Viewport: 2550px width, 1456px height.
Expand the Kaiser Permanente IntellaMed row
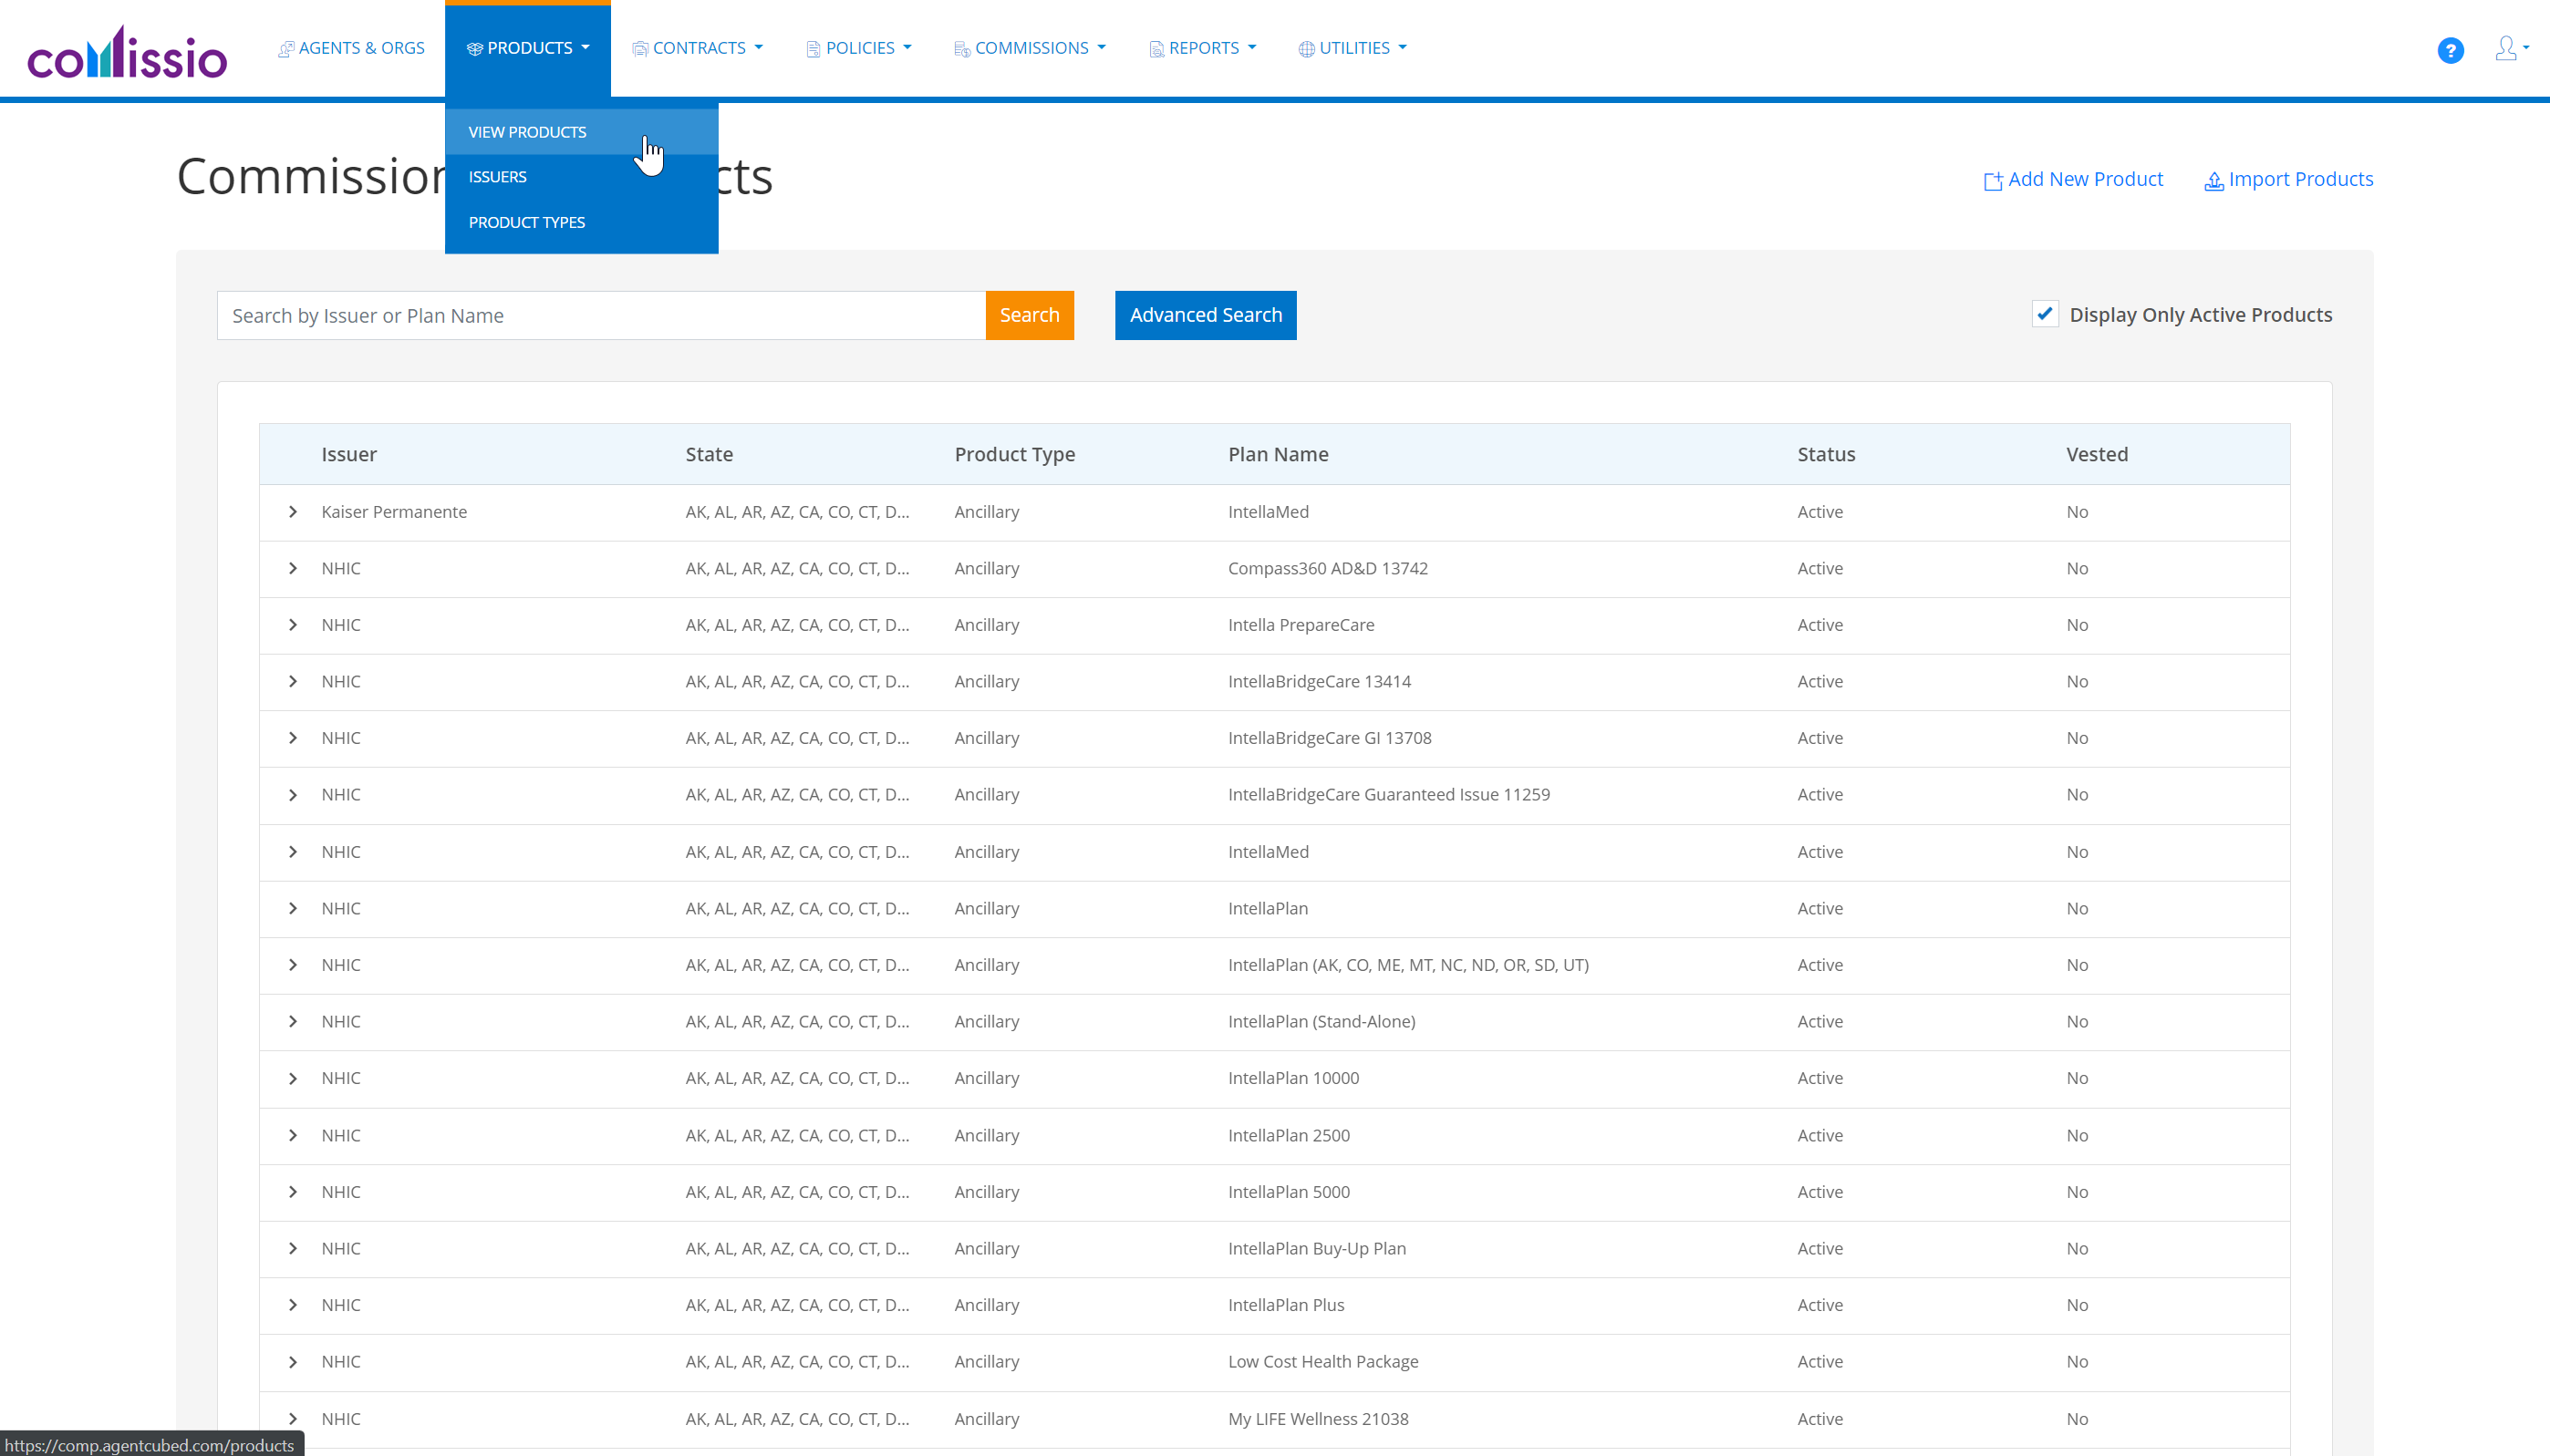point(293,512)
